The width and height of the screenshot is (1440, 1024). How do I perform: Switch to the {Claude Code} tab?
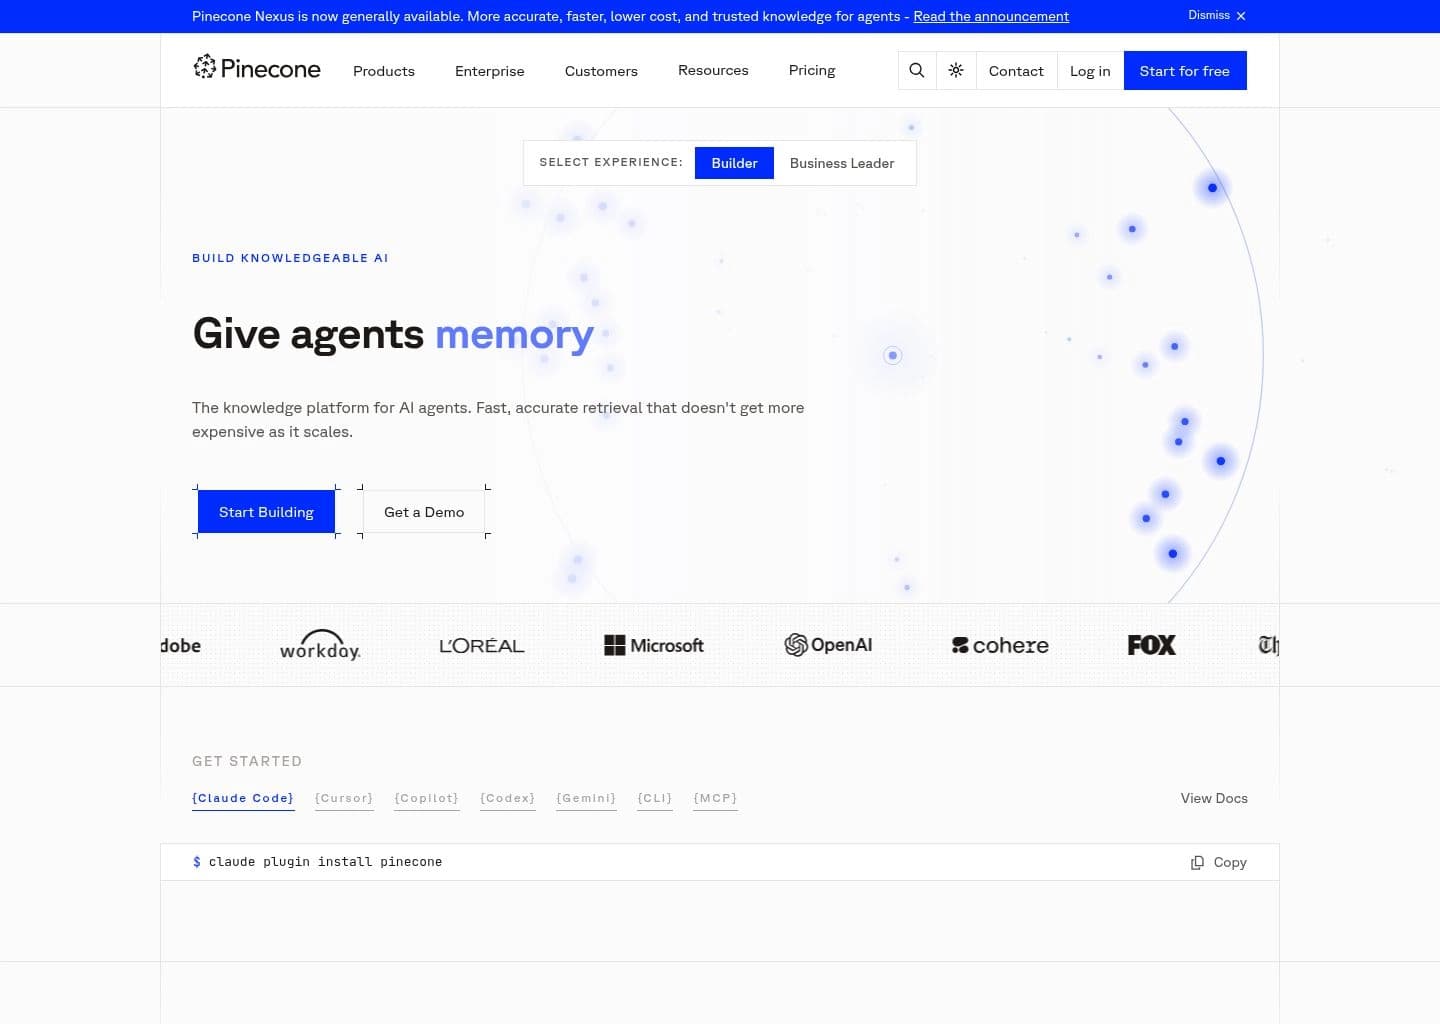pyautogui.click(x=243, y=798)
